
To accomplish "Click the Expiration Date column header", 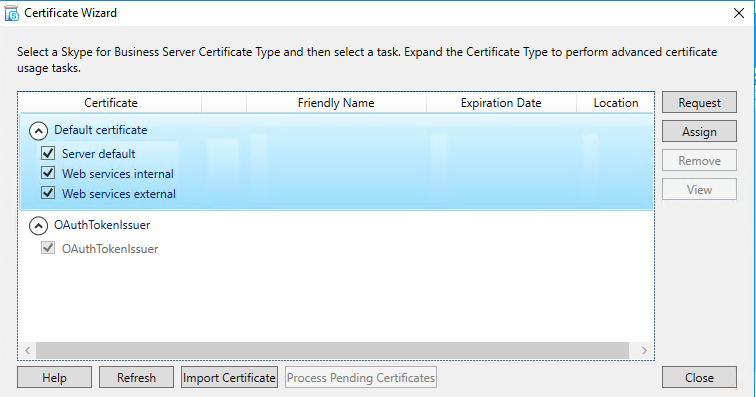I will (x=501, y=103).
